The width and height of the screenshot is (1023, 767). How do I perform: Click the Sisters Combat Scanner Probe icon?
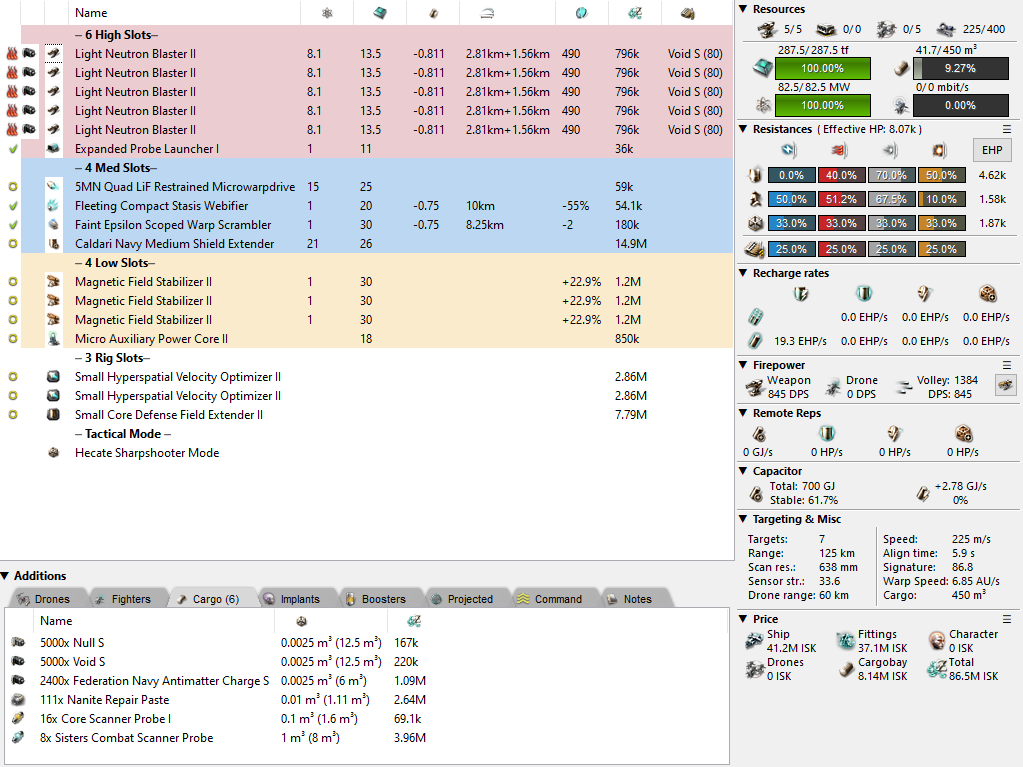tap(18, 738)
